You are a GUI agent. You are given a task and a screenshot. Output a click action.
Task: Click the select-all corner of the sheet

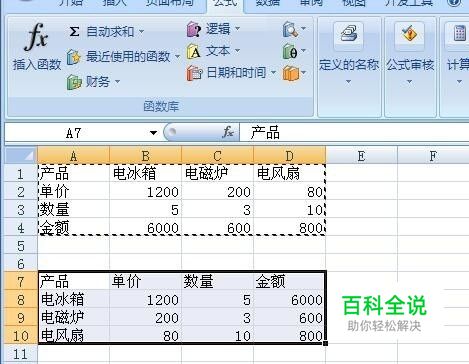tap(21, 155)
